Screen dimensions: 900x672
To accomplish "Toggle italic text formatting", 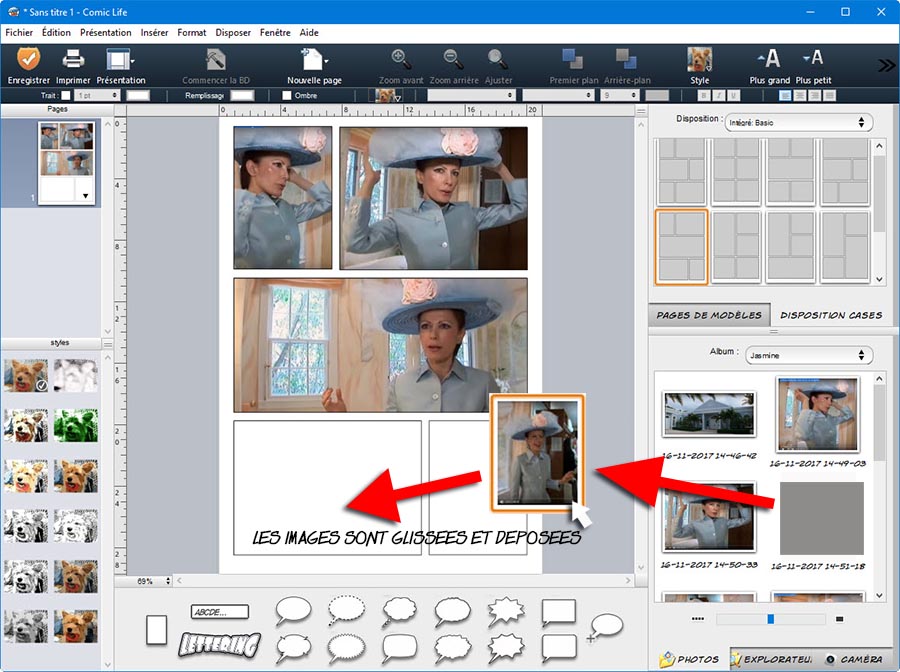I will tap(719, 95).
